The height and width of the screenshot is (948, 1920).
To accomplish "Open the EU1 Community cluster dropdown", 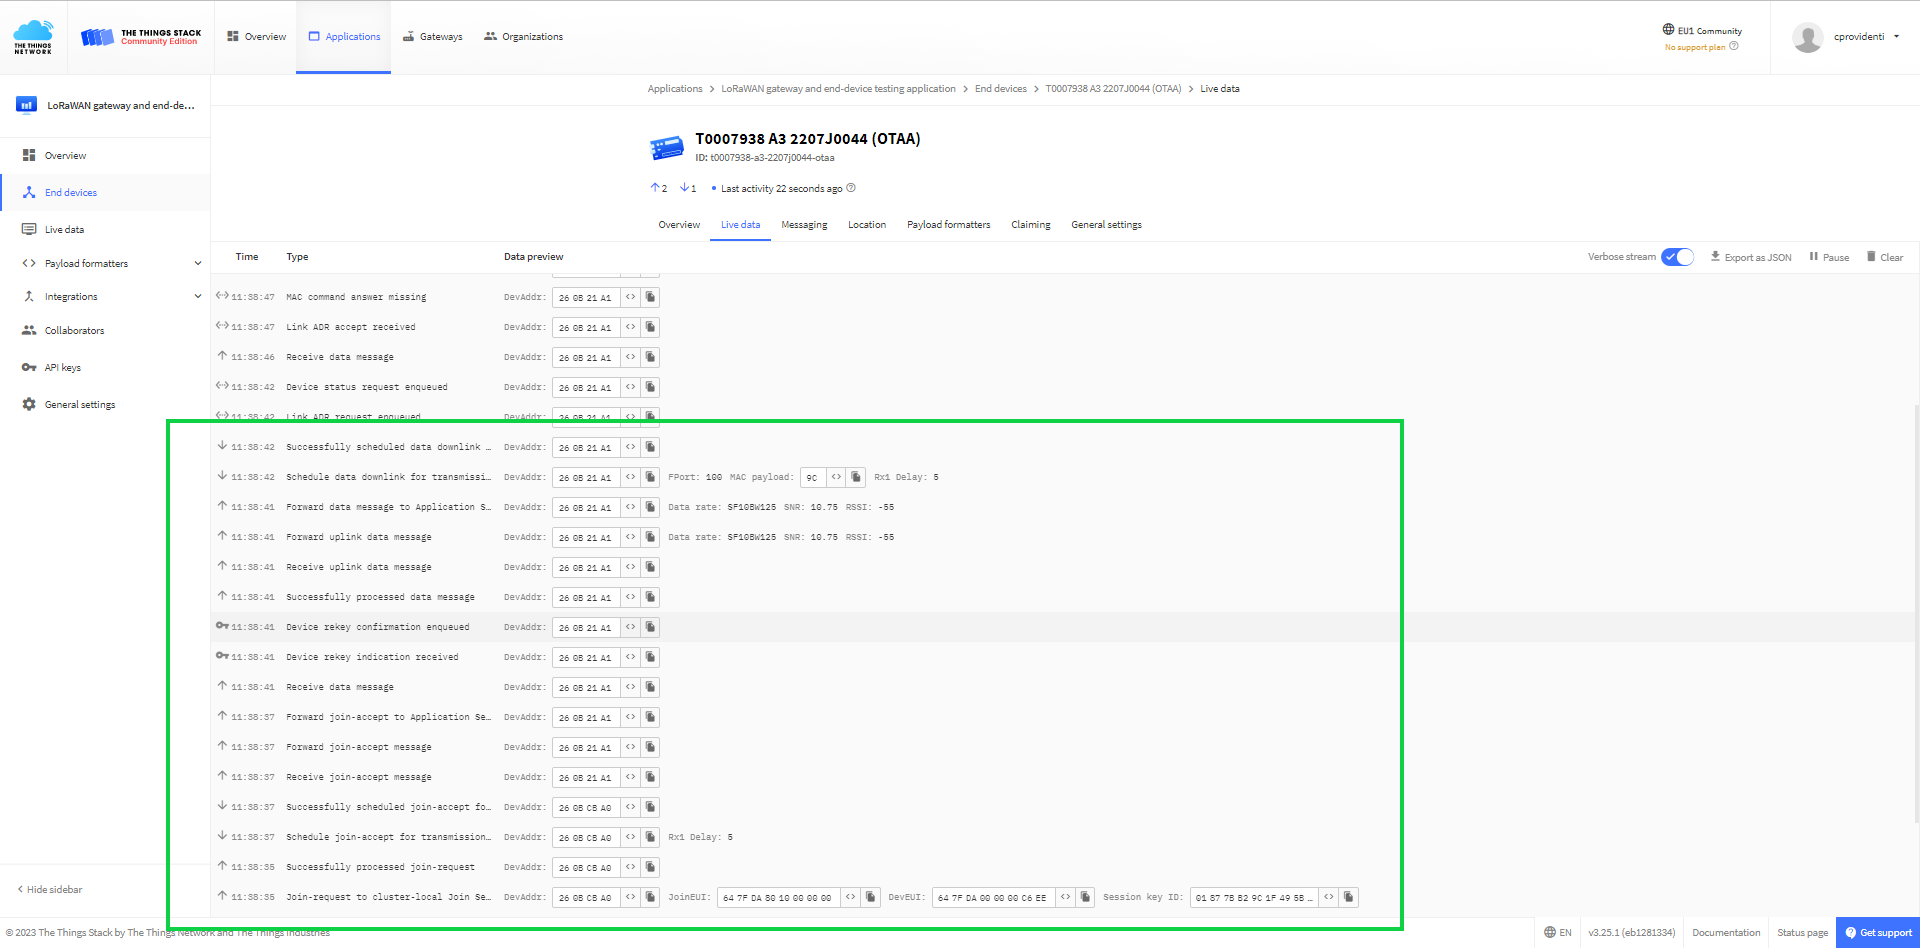I will [x=1701, y=30].
